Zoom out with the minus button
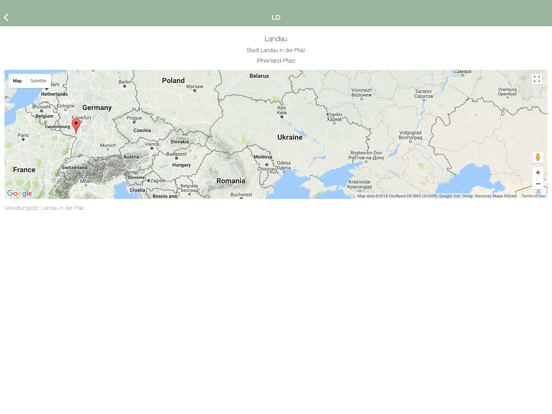This screenshot has height=414, width=552. pyautogui.click(x=538, y=184)
